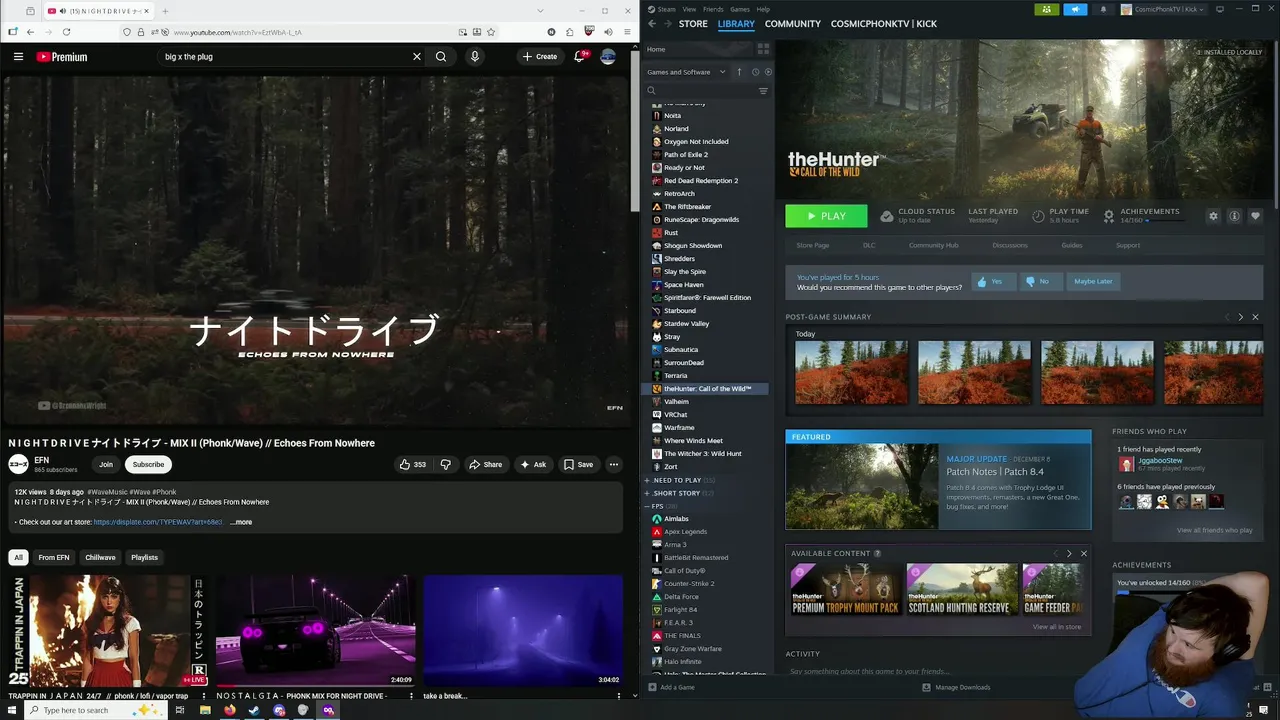Screen dimensions: 1280x720
Task: Click the YouTube page scrollbar
Action: [634, 130]
